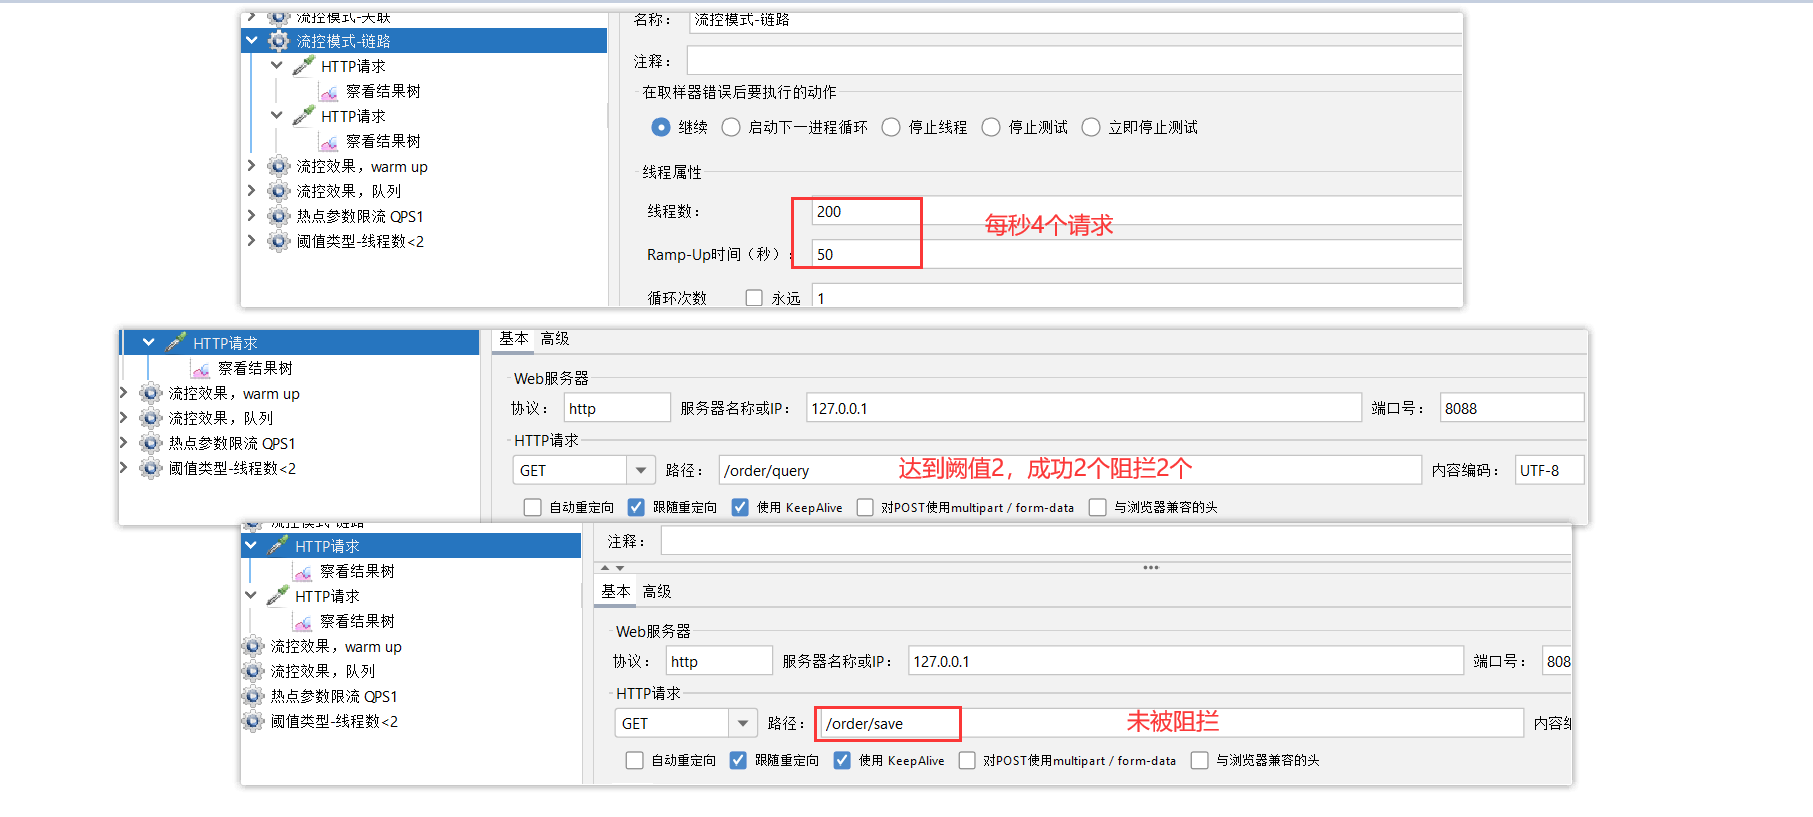
Task: Expand 流控效果,队列 node, middle screenshot
Action: 123,417
